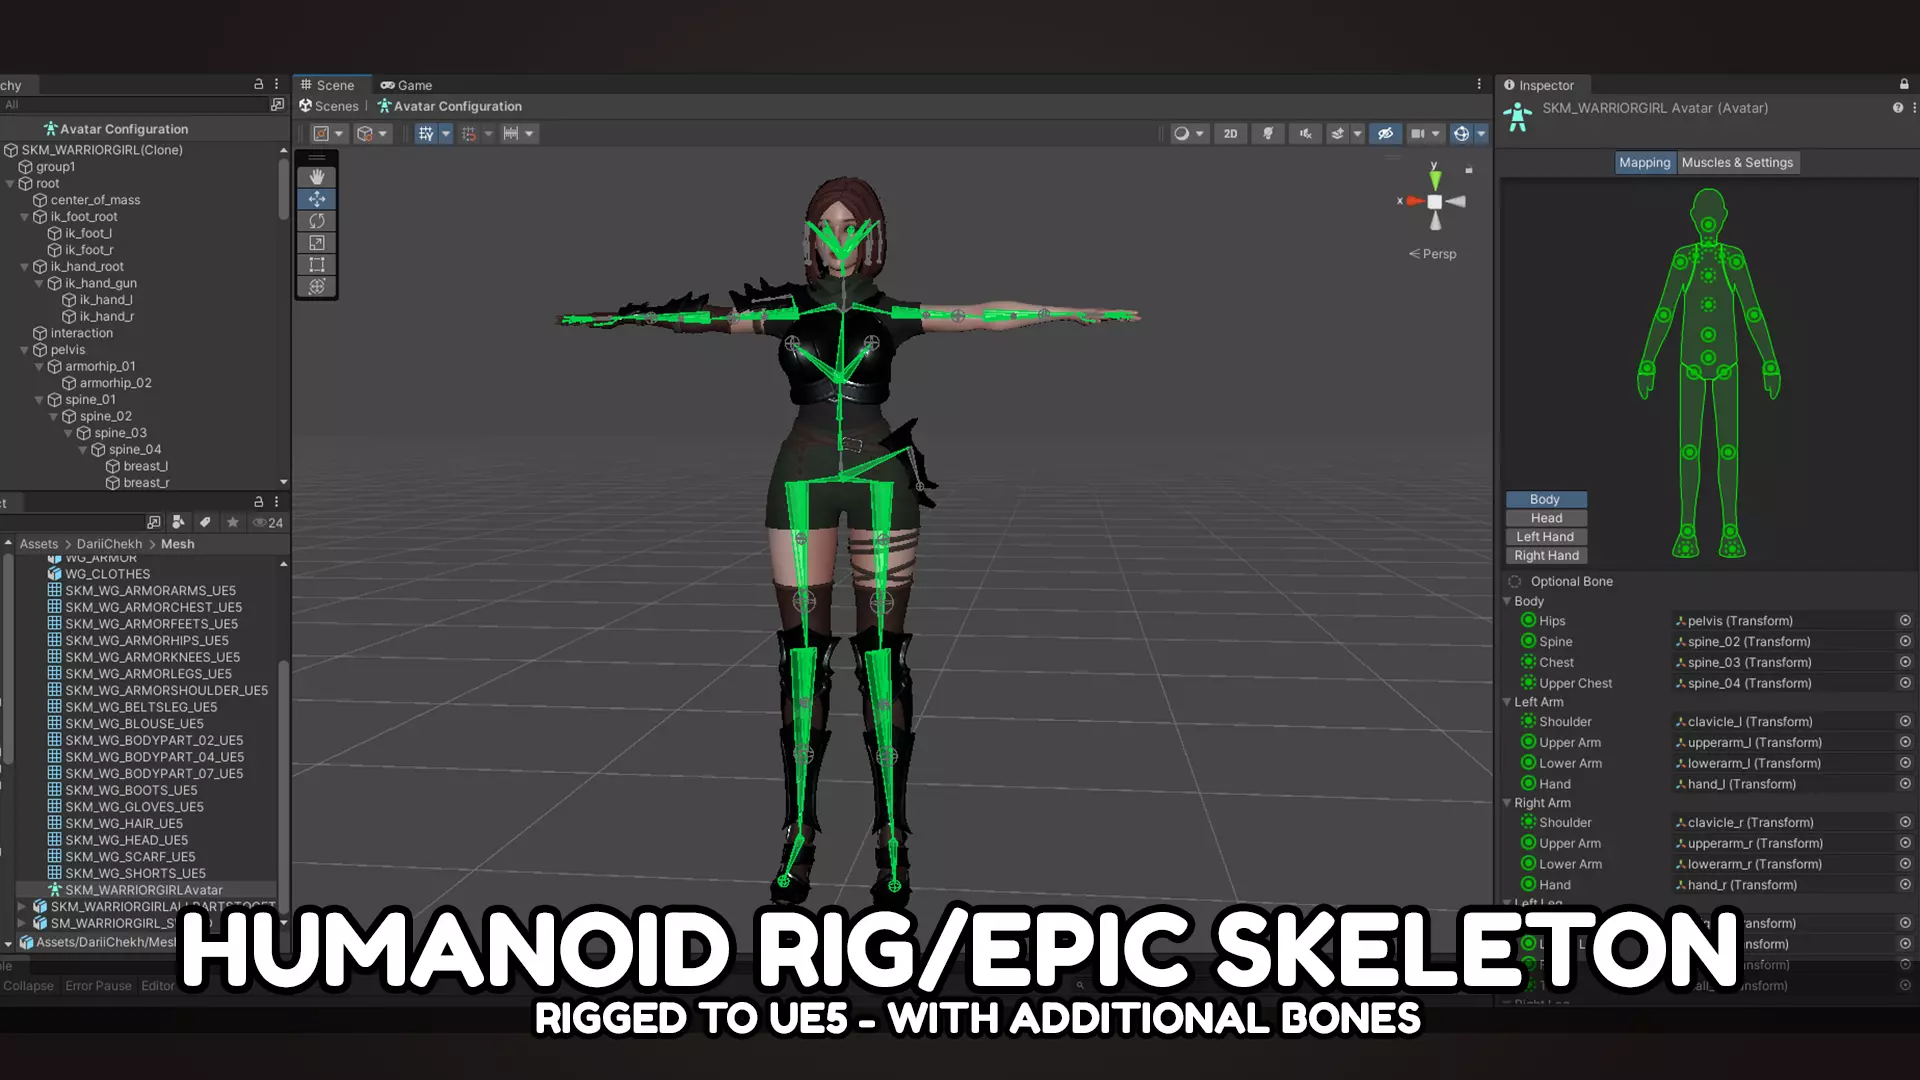Switch to the Game tab
This screenshot has width=1920, height=1080.
point(406,85)
